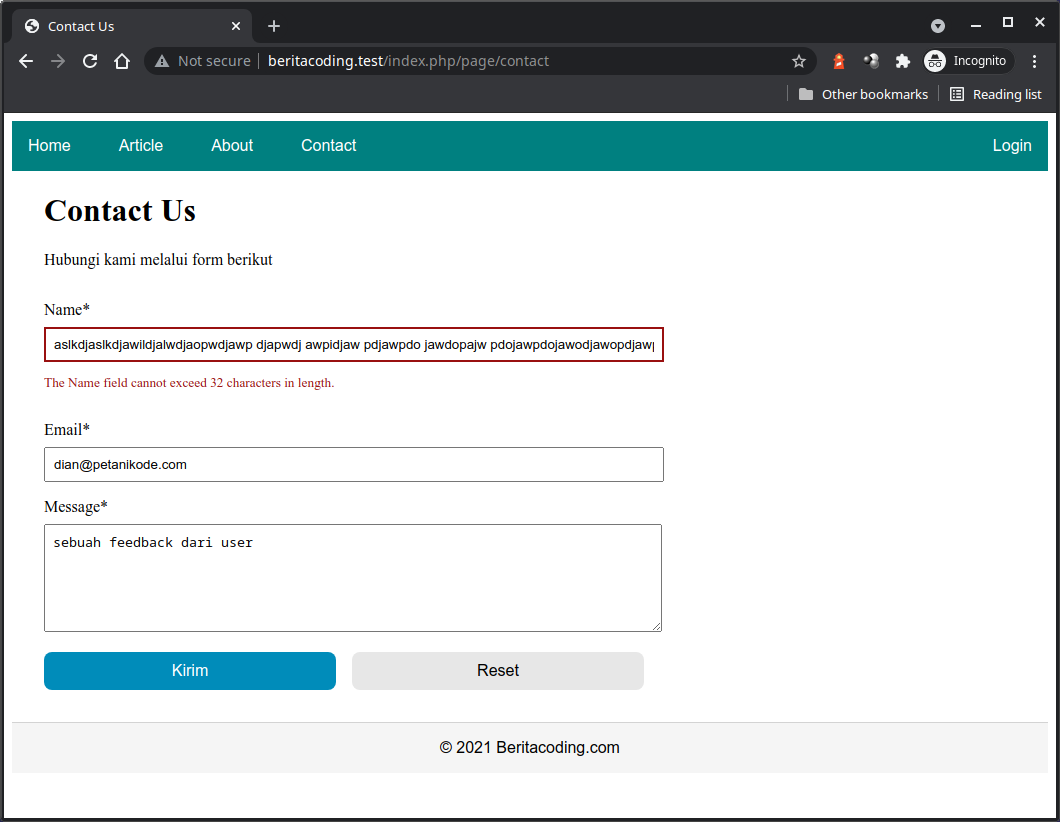Open the Reading list panel
This screenshot has height=822, width=1060.
pos(995,94)
